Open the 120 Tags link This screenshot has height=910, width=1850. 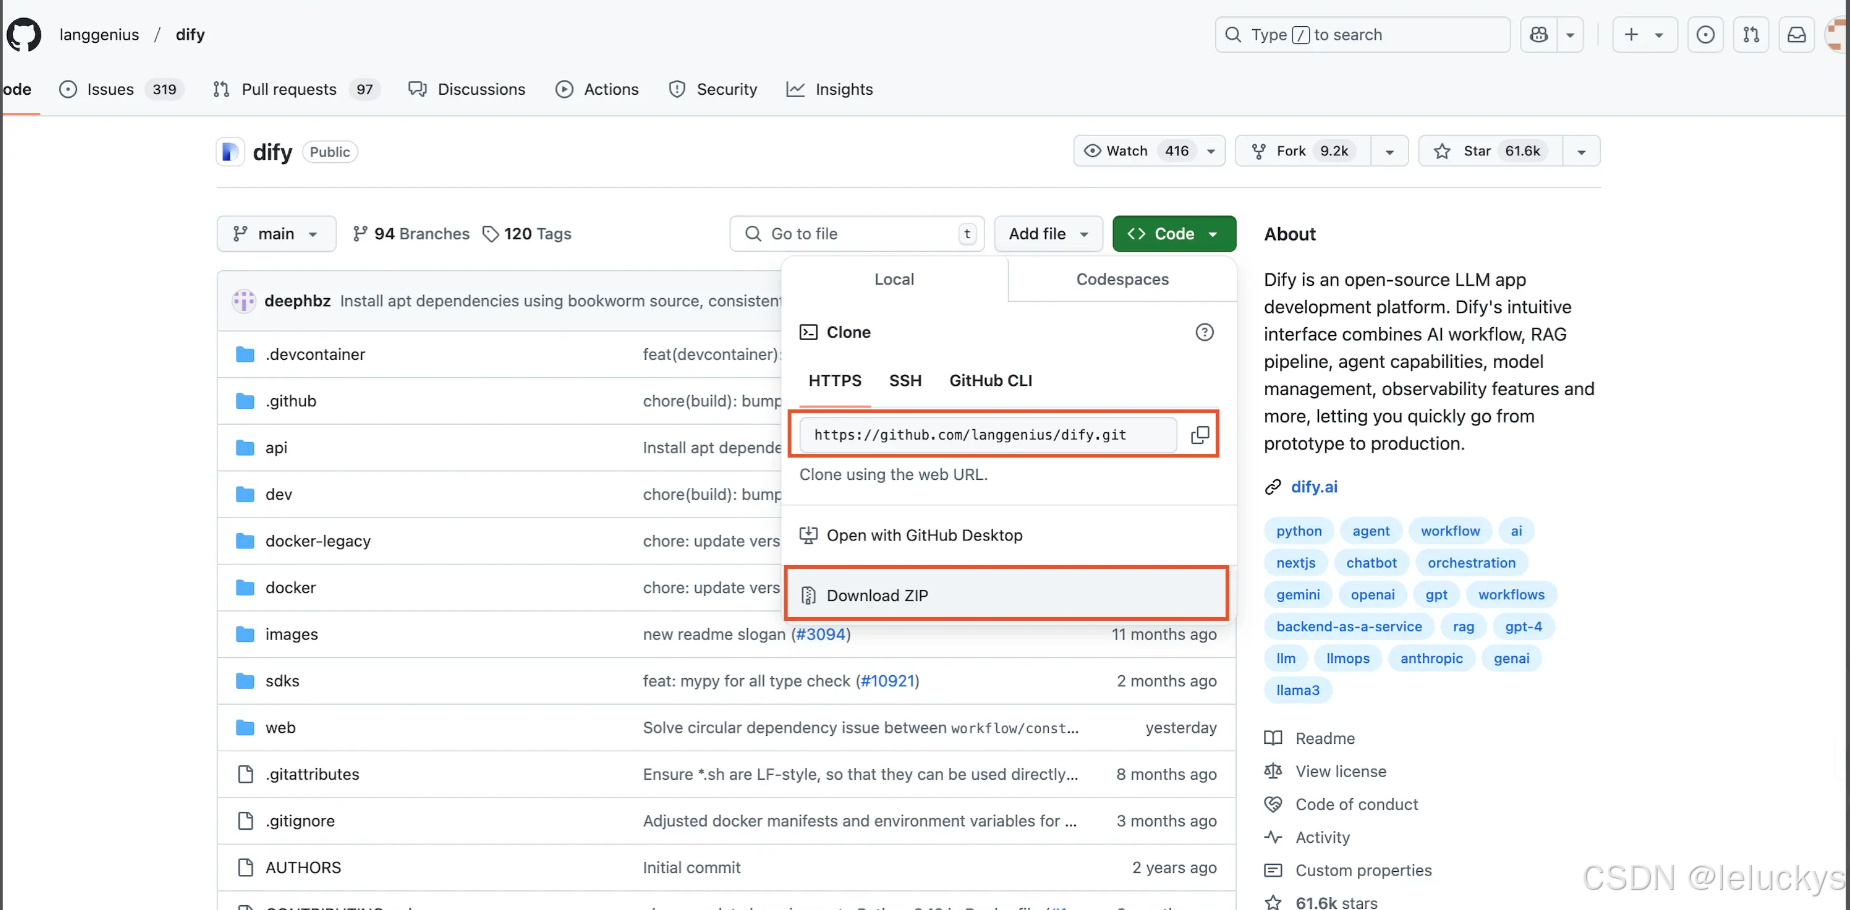pyautogui.click(x=527, y=234)
